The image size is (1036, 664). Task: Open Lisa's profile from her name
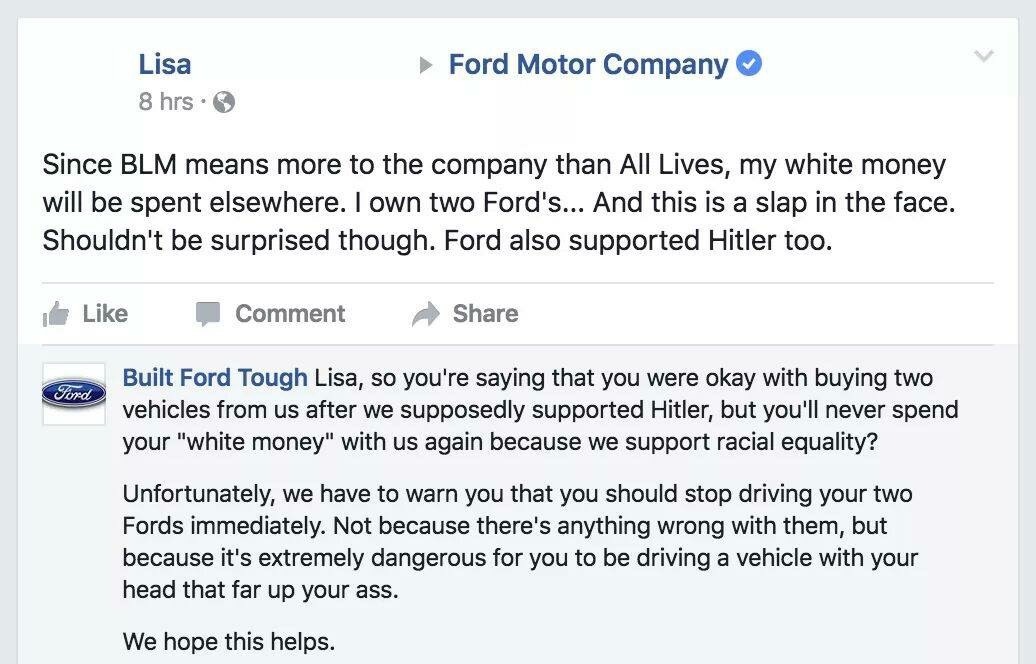(165, 65)
